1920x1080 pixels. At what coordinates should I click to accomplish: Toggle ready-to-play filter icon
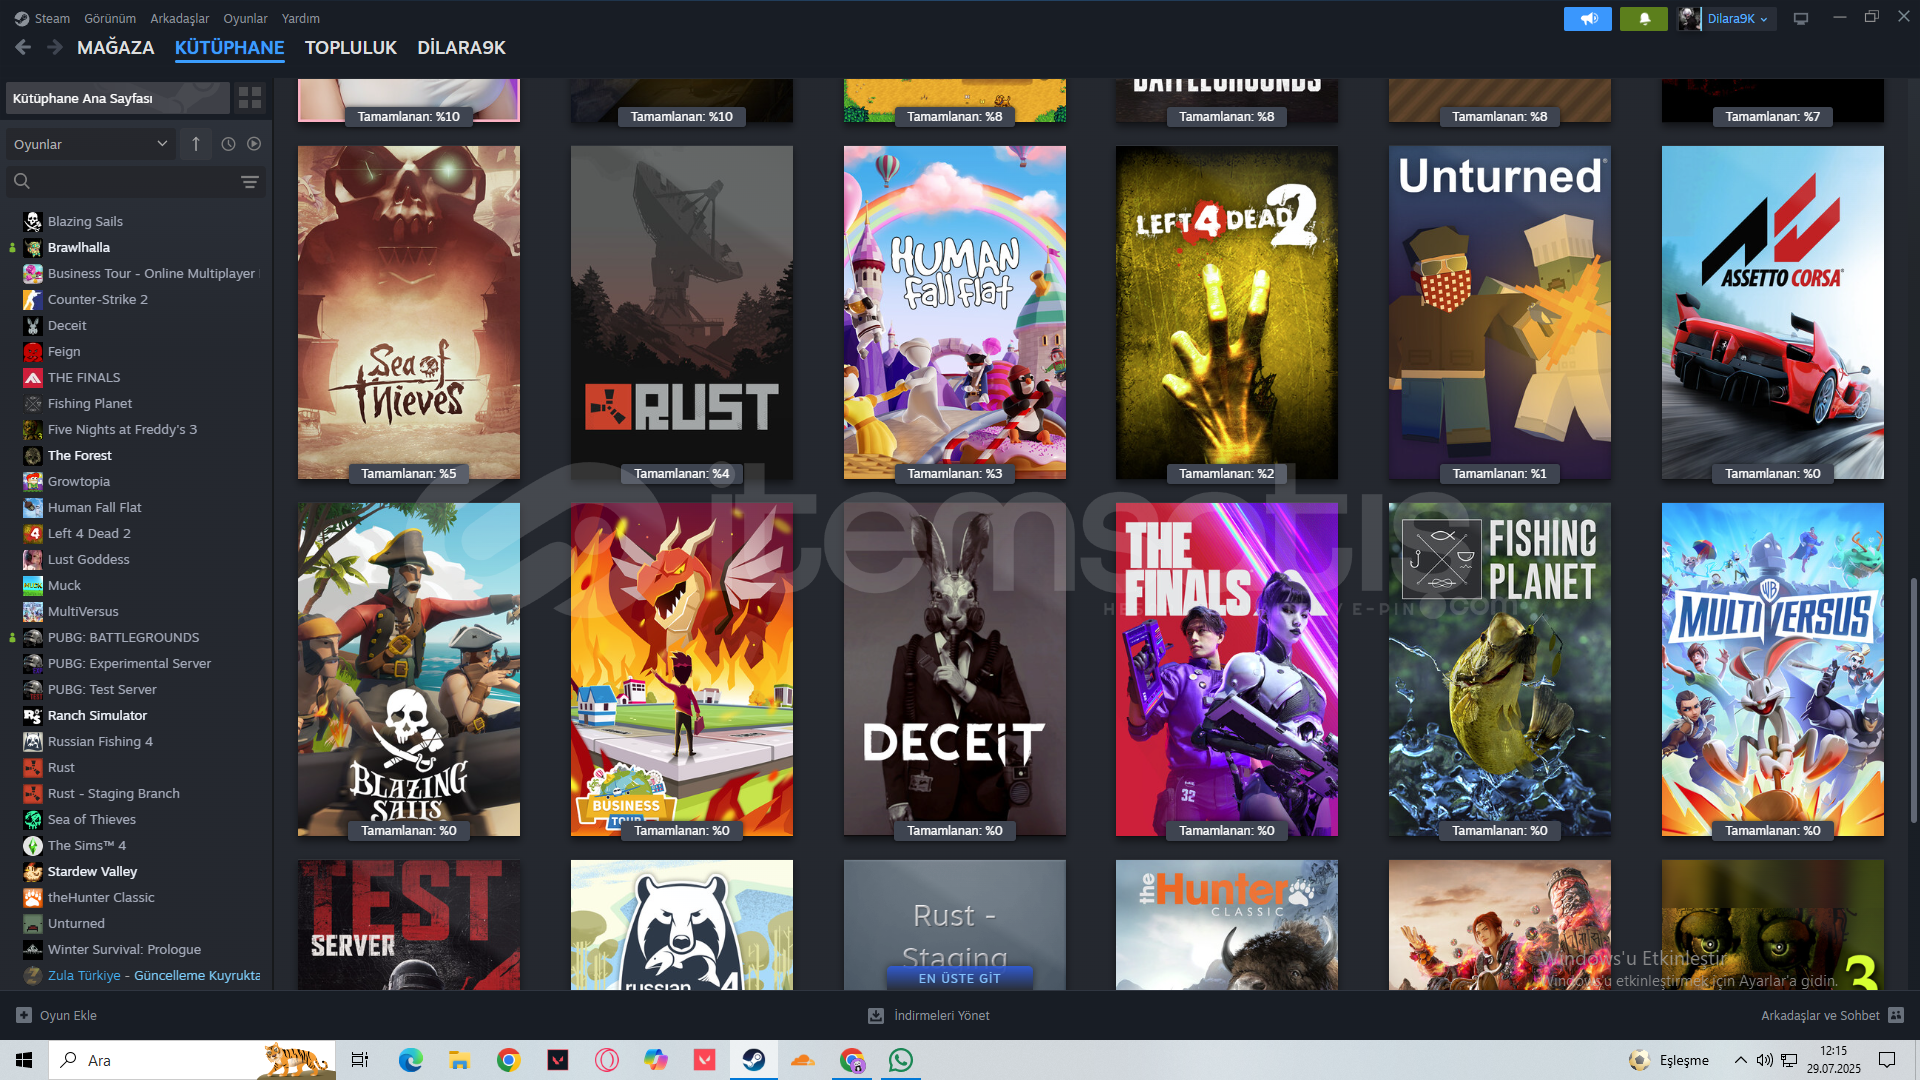[254, 144]
